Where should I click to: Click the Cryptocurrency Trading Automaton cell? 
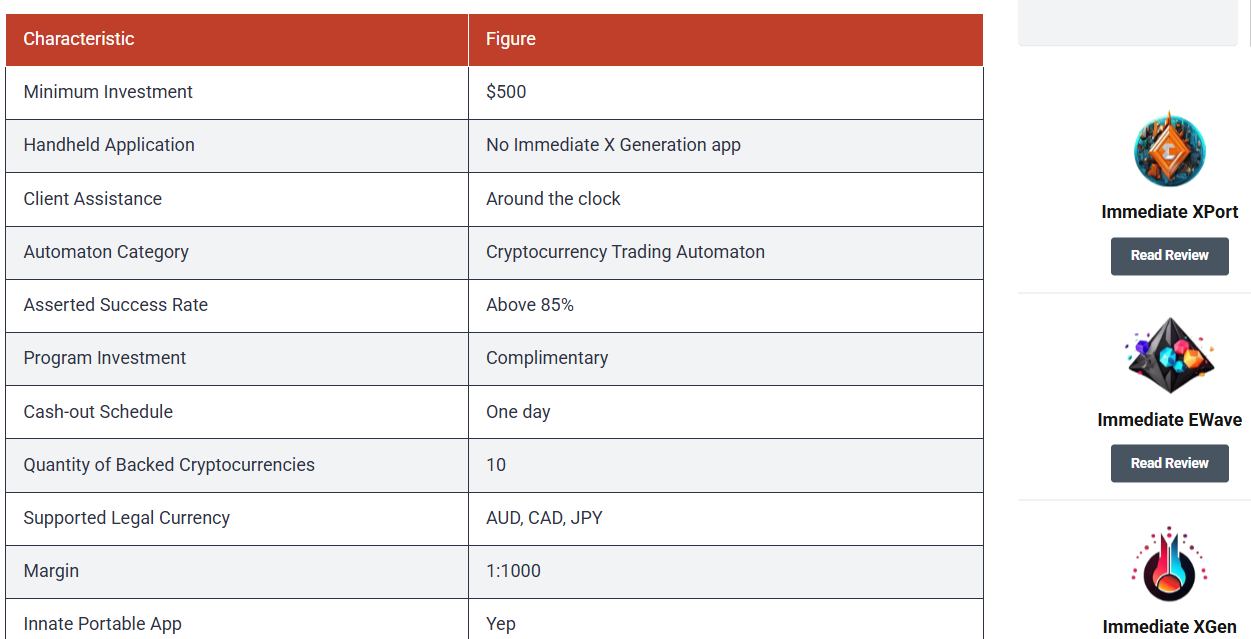pyautogui.click(x=726, y=252)
